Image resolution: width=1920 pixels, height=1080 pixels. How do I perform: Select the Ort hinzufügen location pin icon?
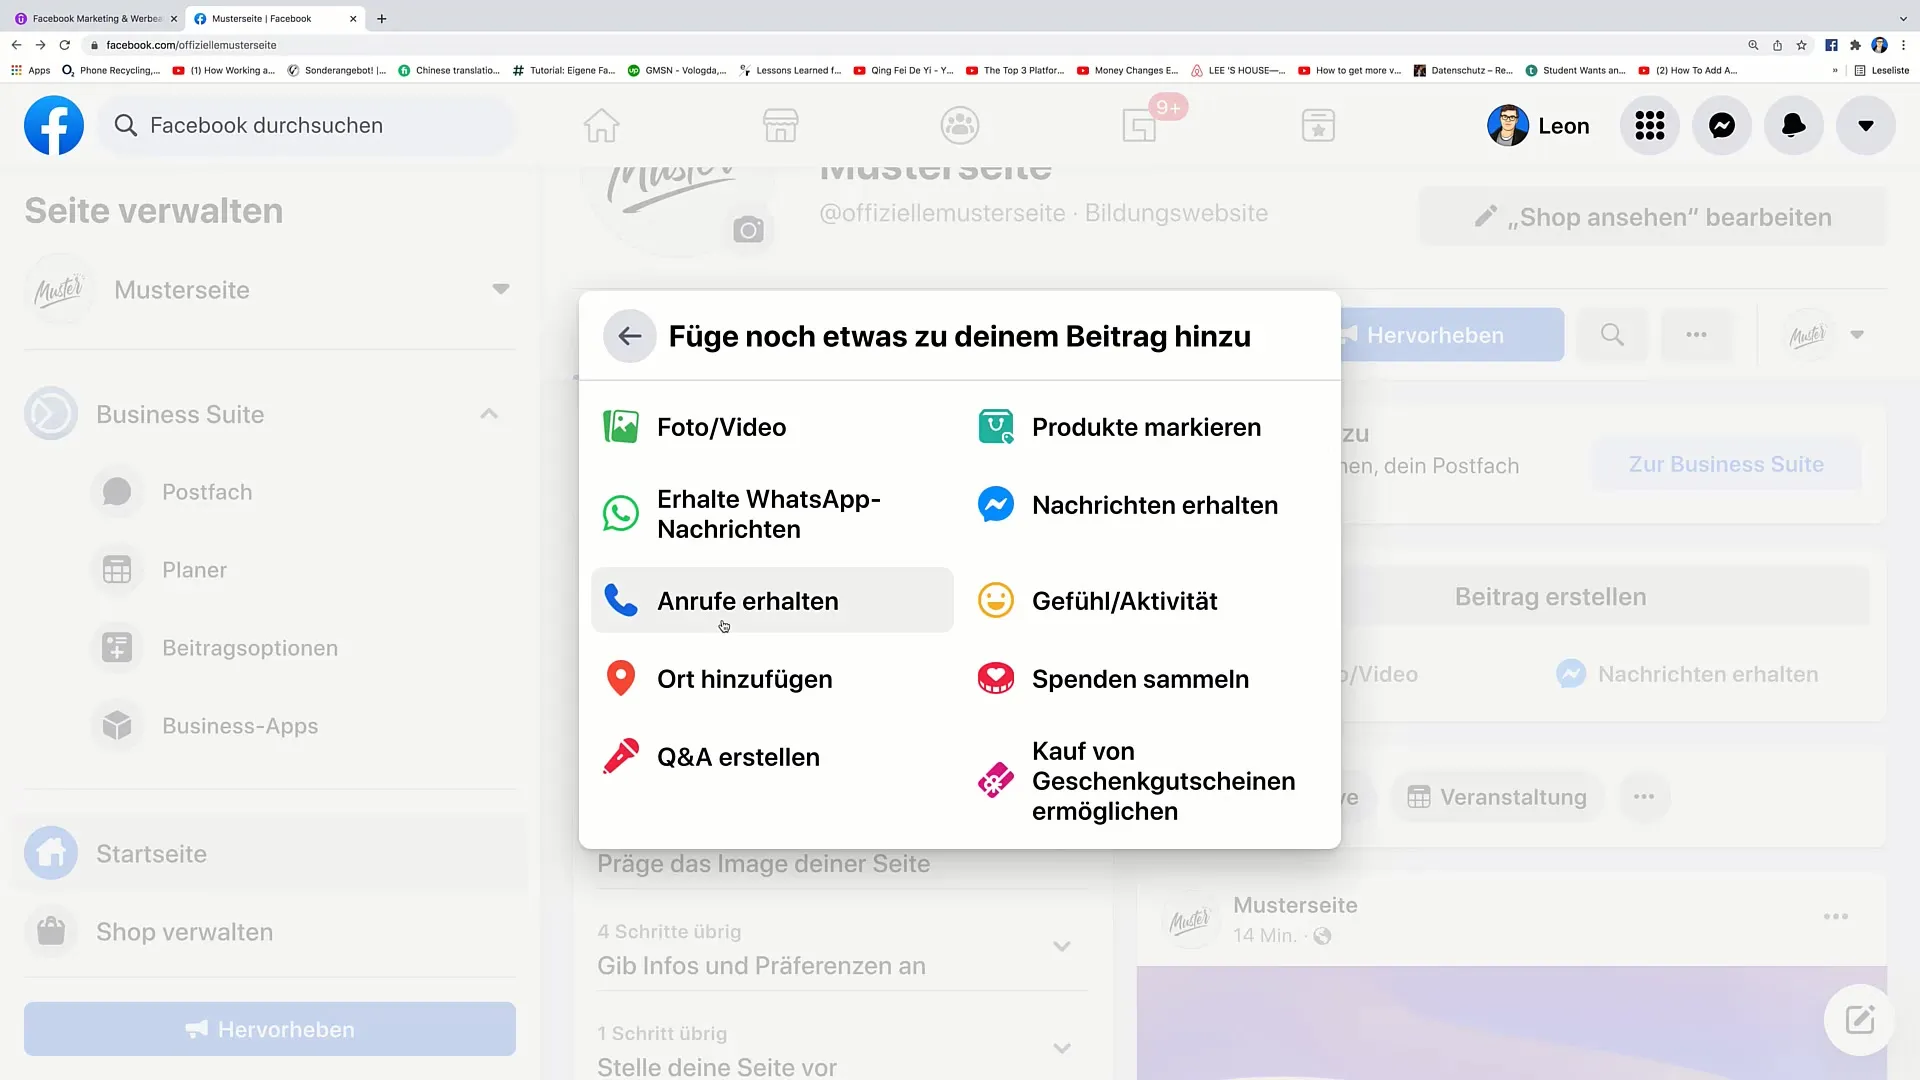point(620,678)
